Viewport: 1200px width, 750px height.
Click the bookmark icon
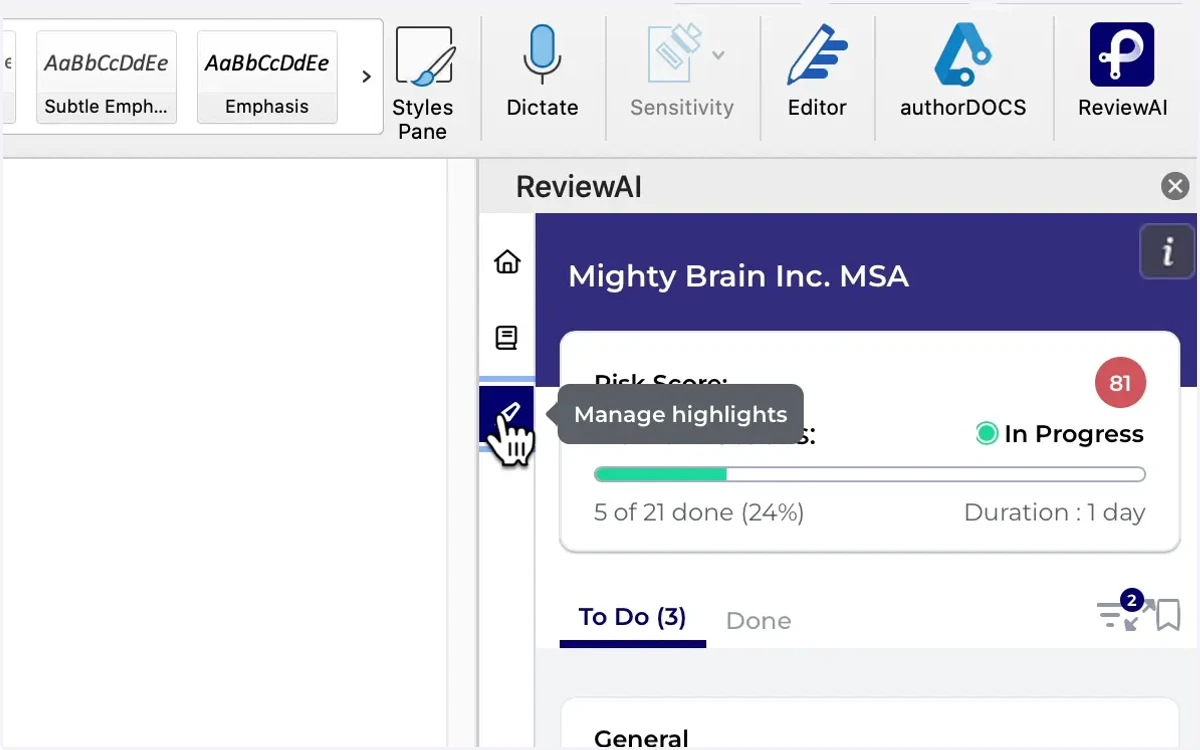coord(1168,615)
